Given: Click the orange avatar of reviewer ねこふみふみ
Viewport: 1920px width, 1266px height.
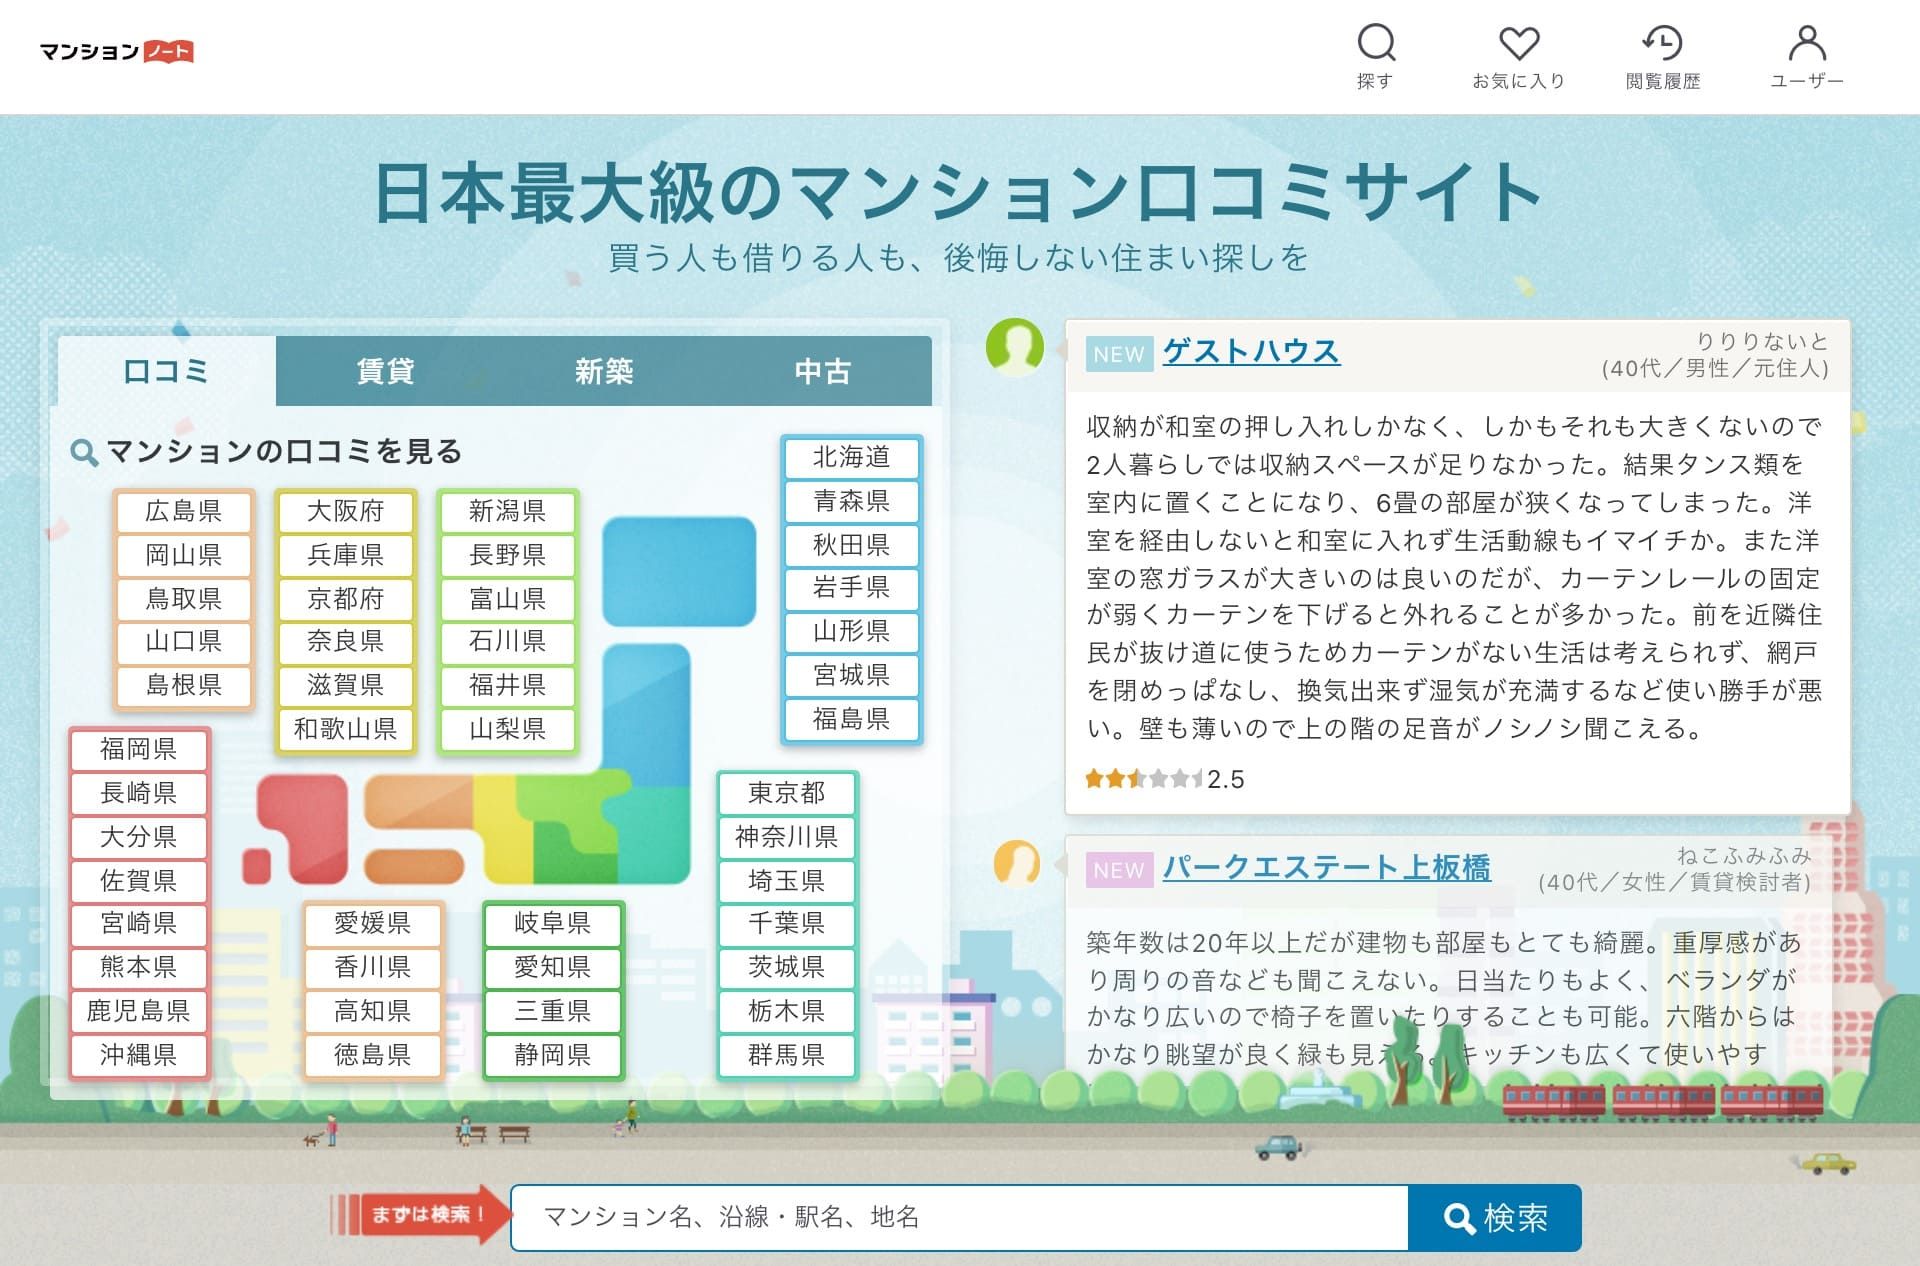Looking at the screenshot, I should [x=1017, y=862].
